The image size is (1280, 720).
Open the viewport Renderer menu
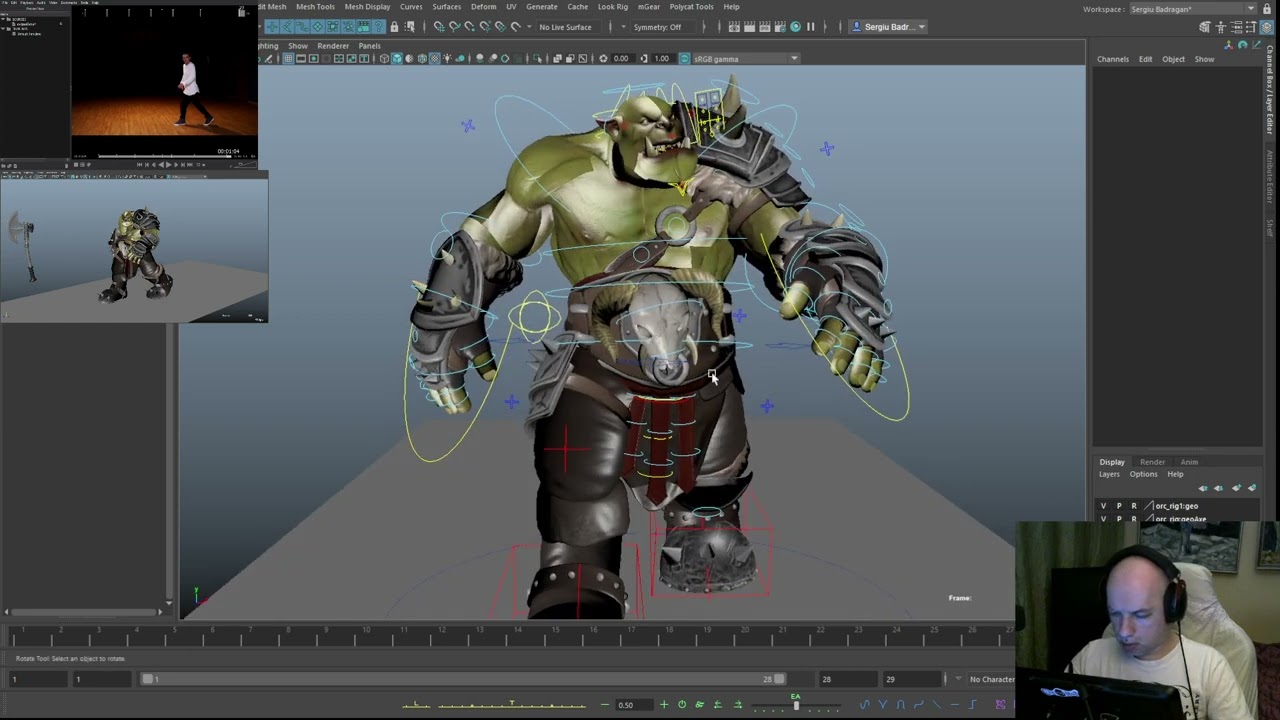pos(333,46)
